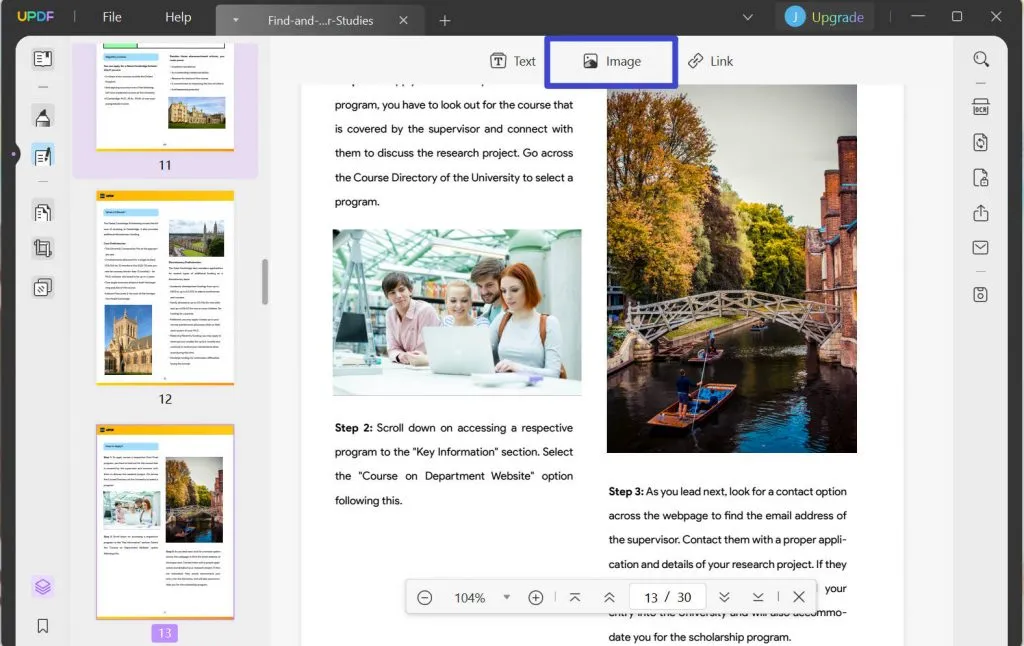
Task: Click the send by email envelope icon
Action: pos(981,248)
